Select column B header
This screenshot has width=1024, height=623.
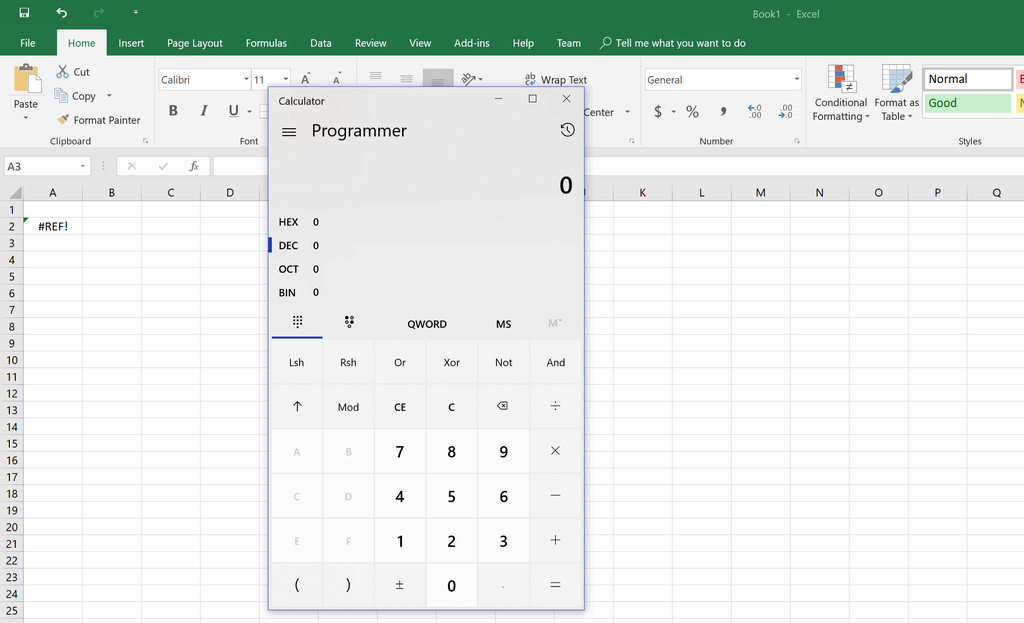tap(112, 193)
